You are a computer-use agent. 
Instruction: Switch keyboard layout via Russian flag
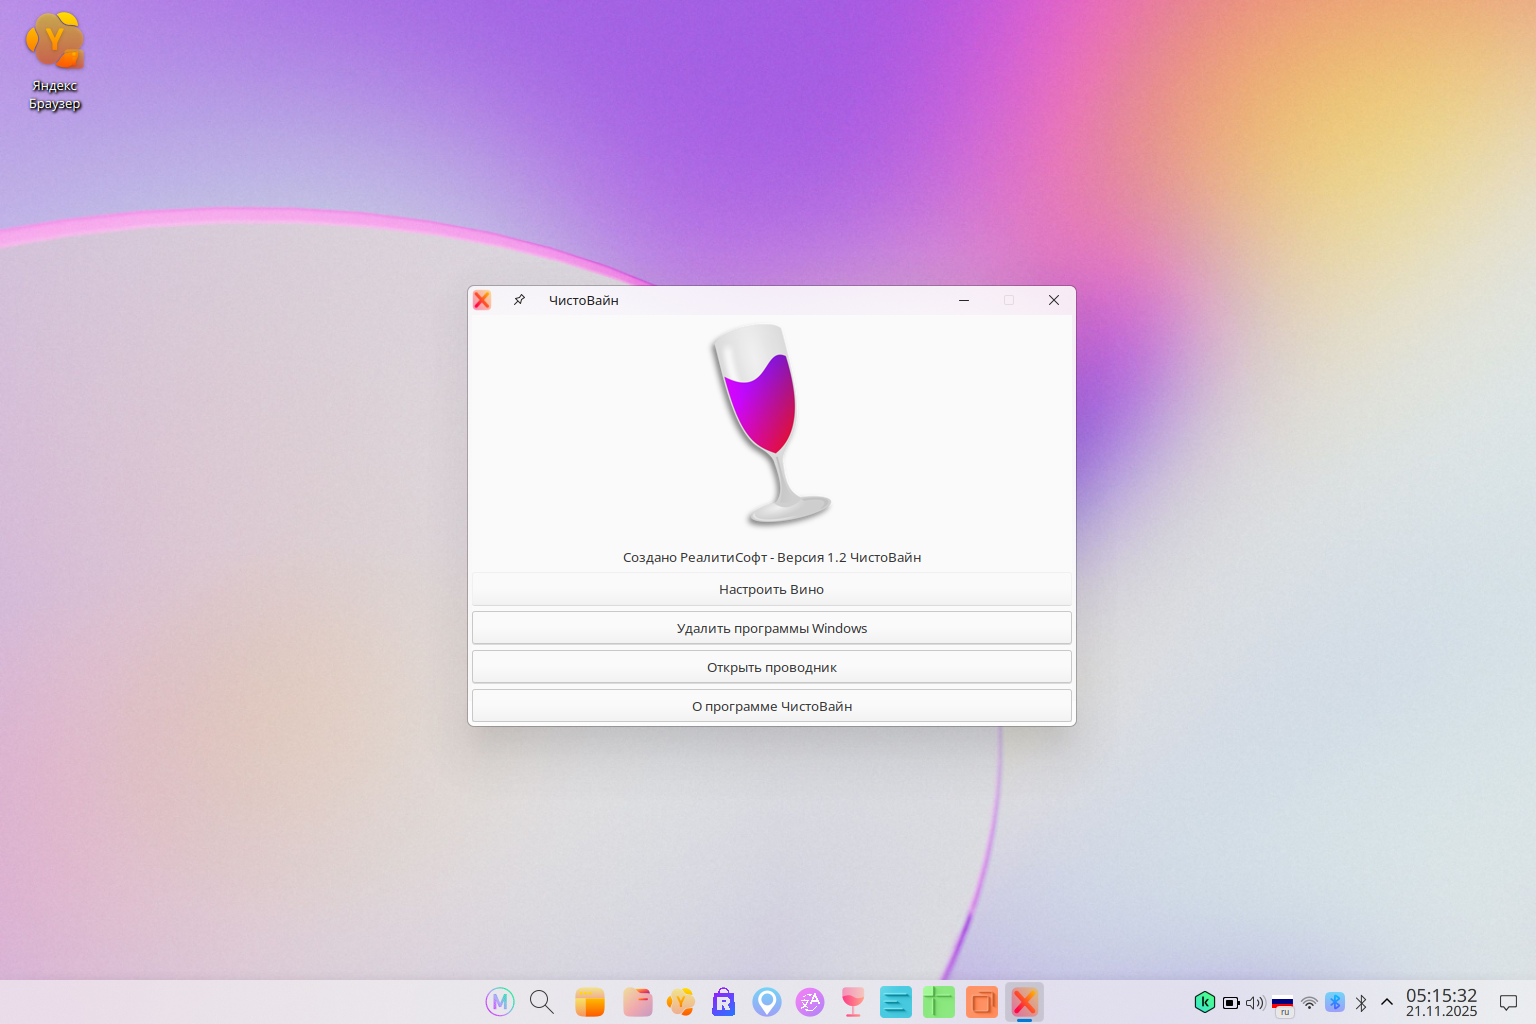point(1283,1002)
